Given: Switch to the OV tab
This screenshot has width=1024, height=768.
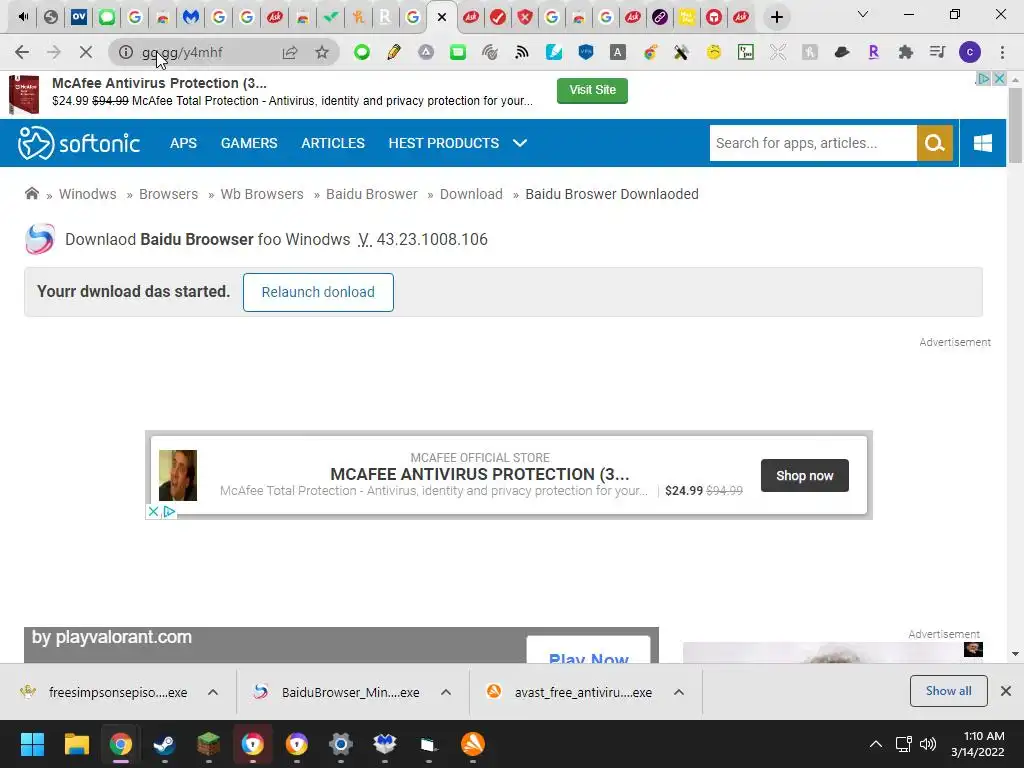Looking at the screenshot, I should pos(79,17).
